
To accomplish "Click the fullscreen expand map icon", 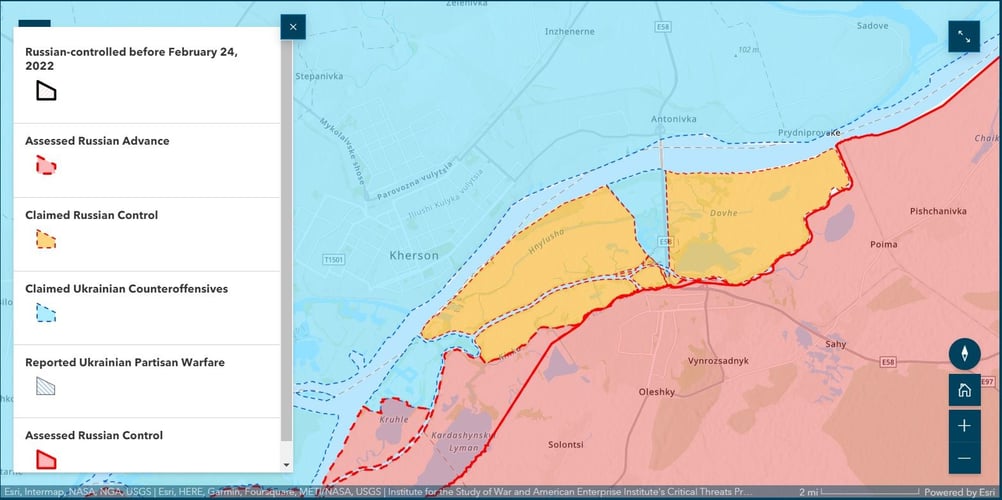I will pos(964,36).
